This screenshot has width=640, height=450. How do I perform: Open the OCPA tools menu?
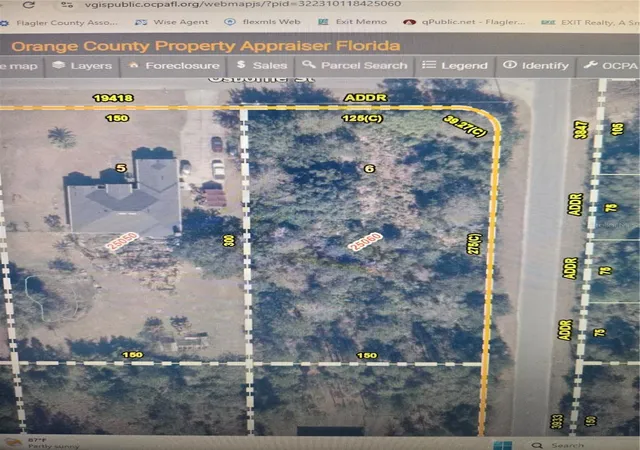click(608, 66)
